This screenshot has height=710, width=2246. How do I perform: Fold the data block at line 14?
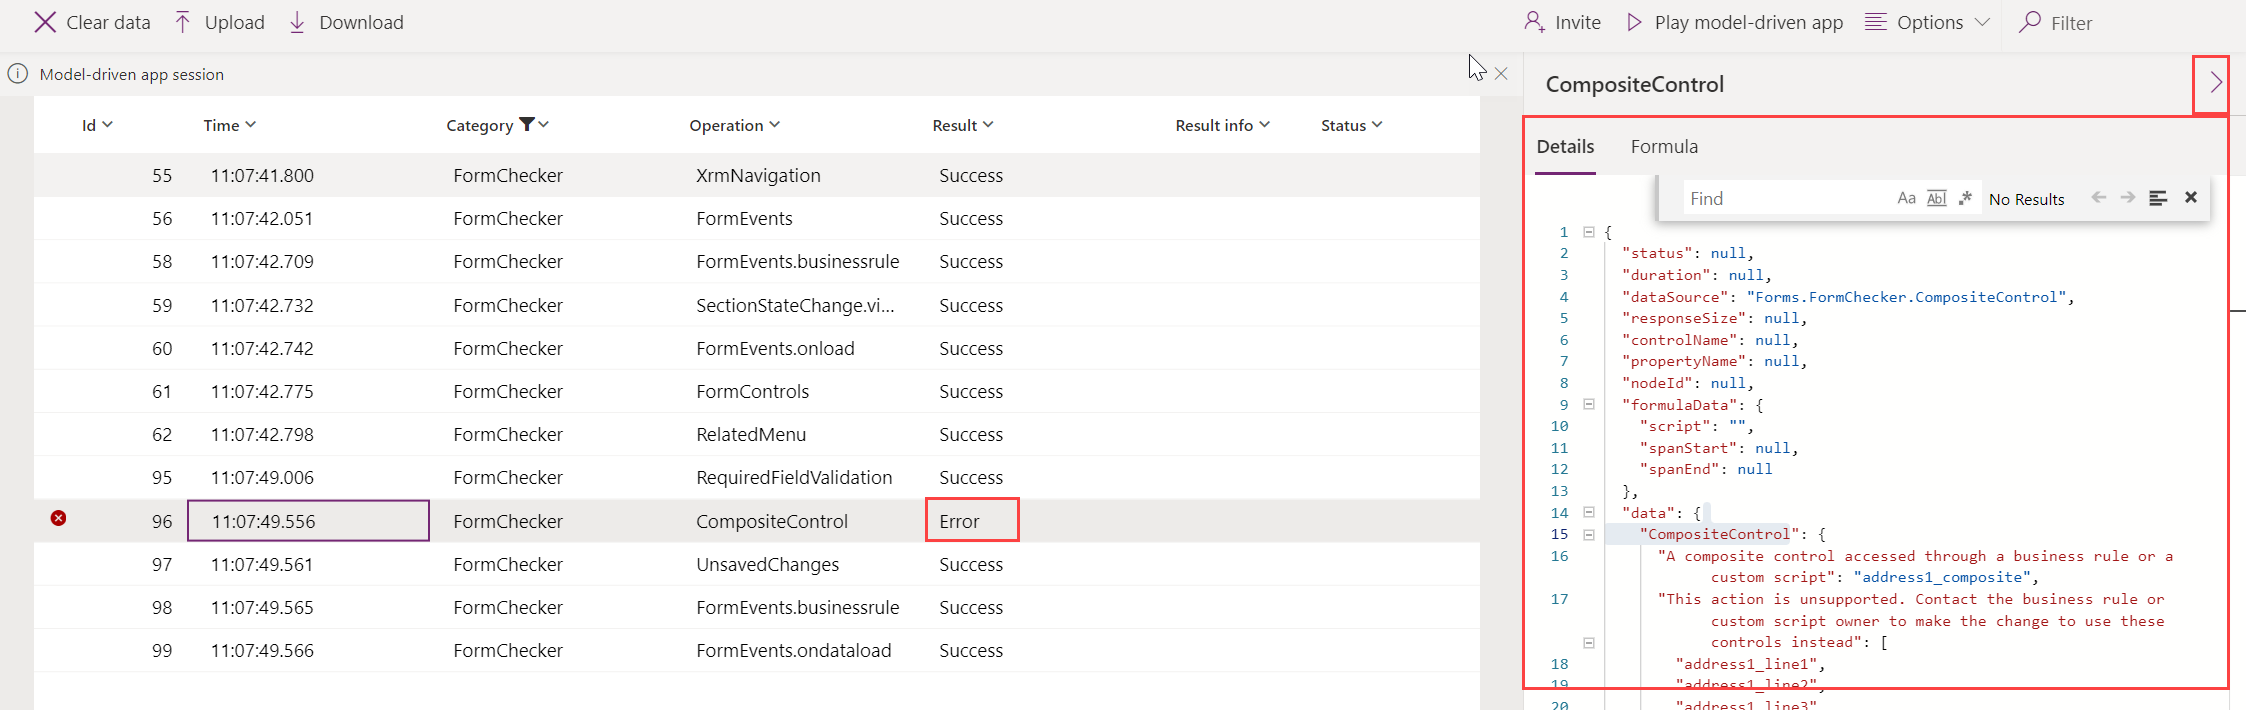click(x=1588, y=512)
